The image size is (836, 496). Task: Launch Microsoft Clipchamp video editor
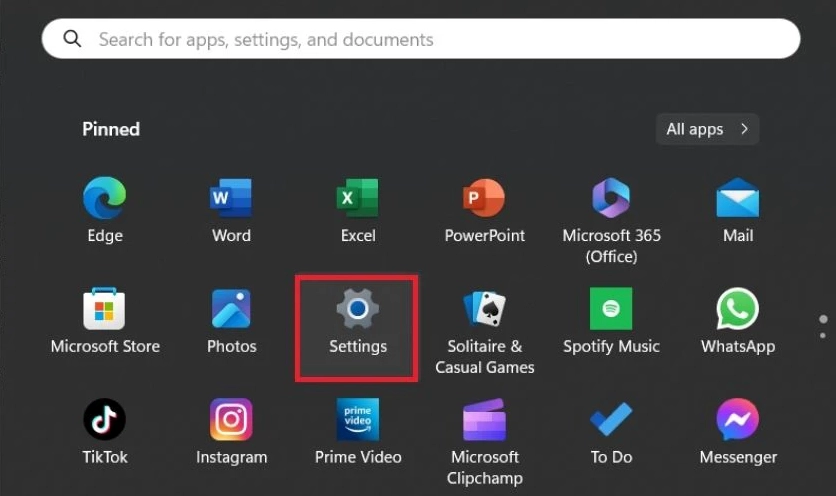point(484,420)
